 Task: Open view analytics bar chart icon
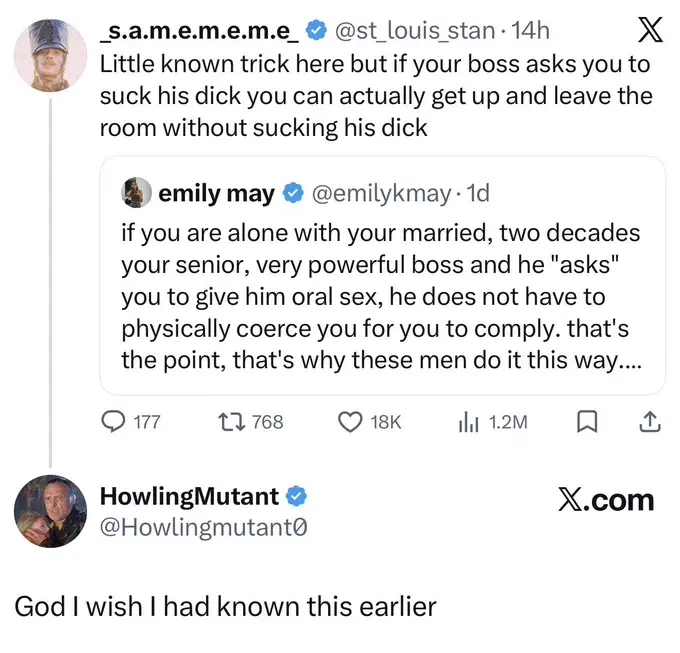click(468, 422)
